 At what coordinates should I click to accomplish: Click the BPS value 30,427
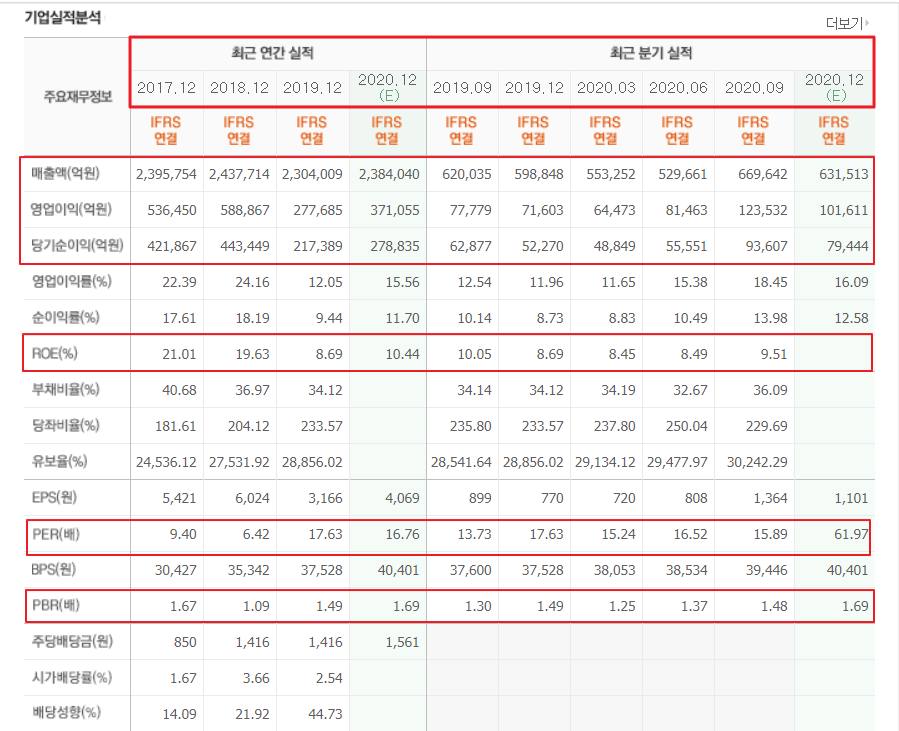click(175, 570)
